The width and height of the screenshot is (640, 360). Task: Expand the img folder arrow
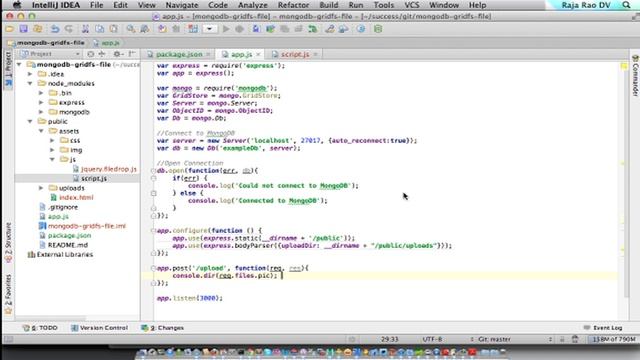click(52, 150)
